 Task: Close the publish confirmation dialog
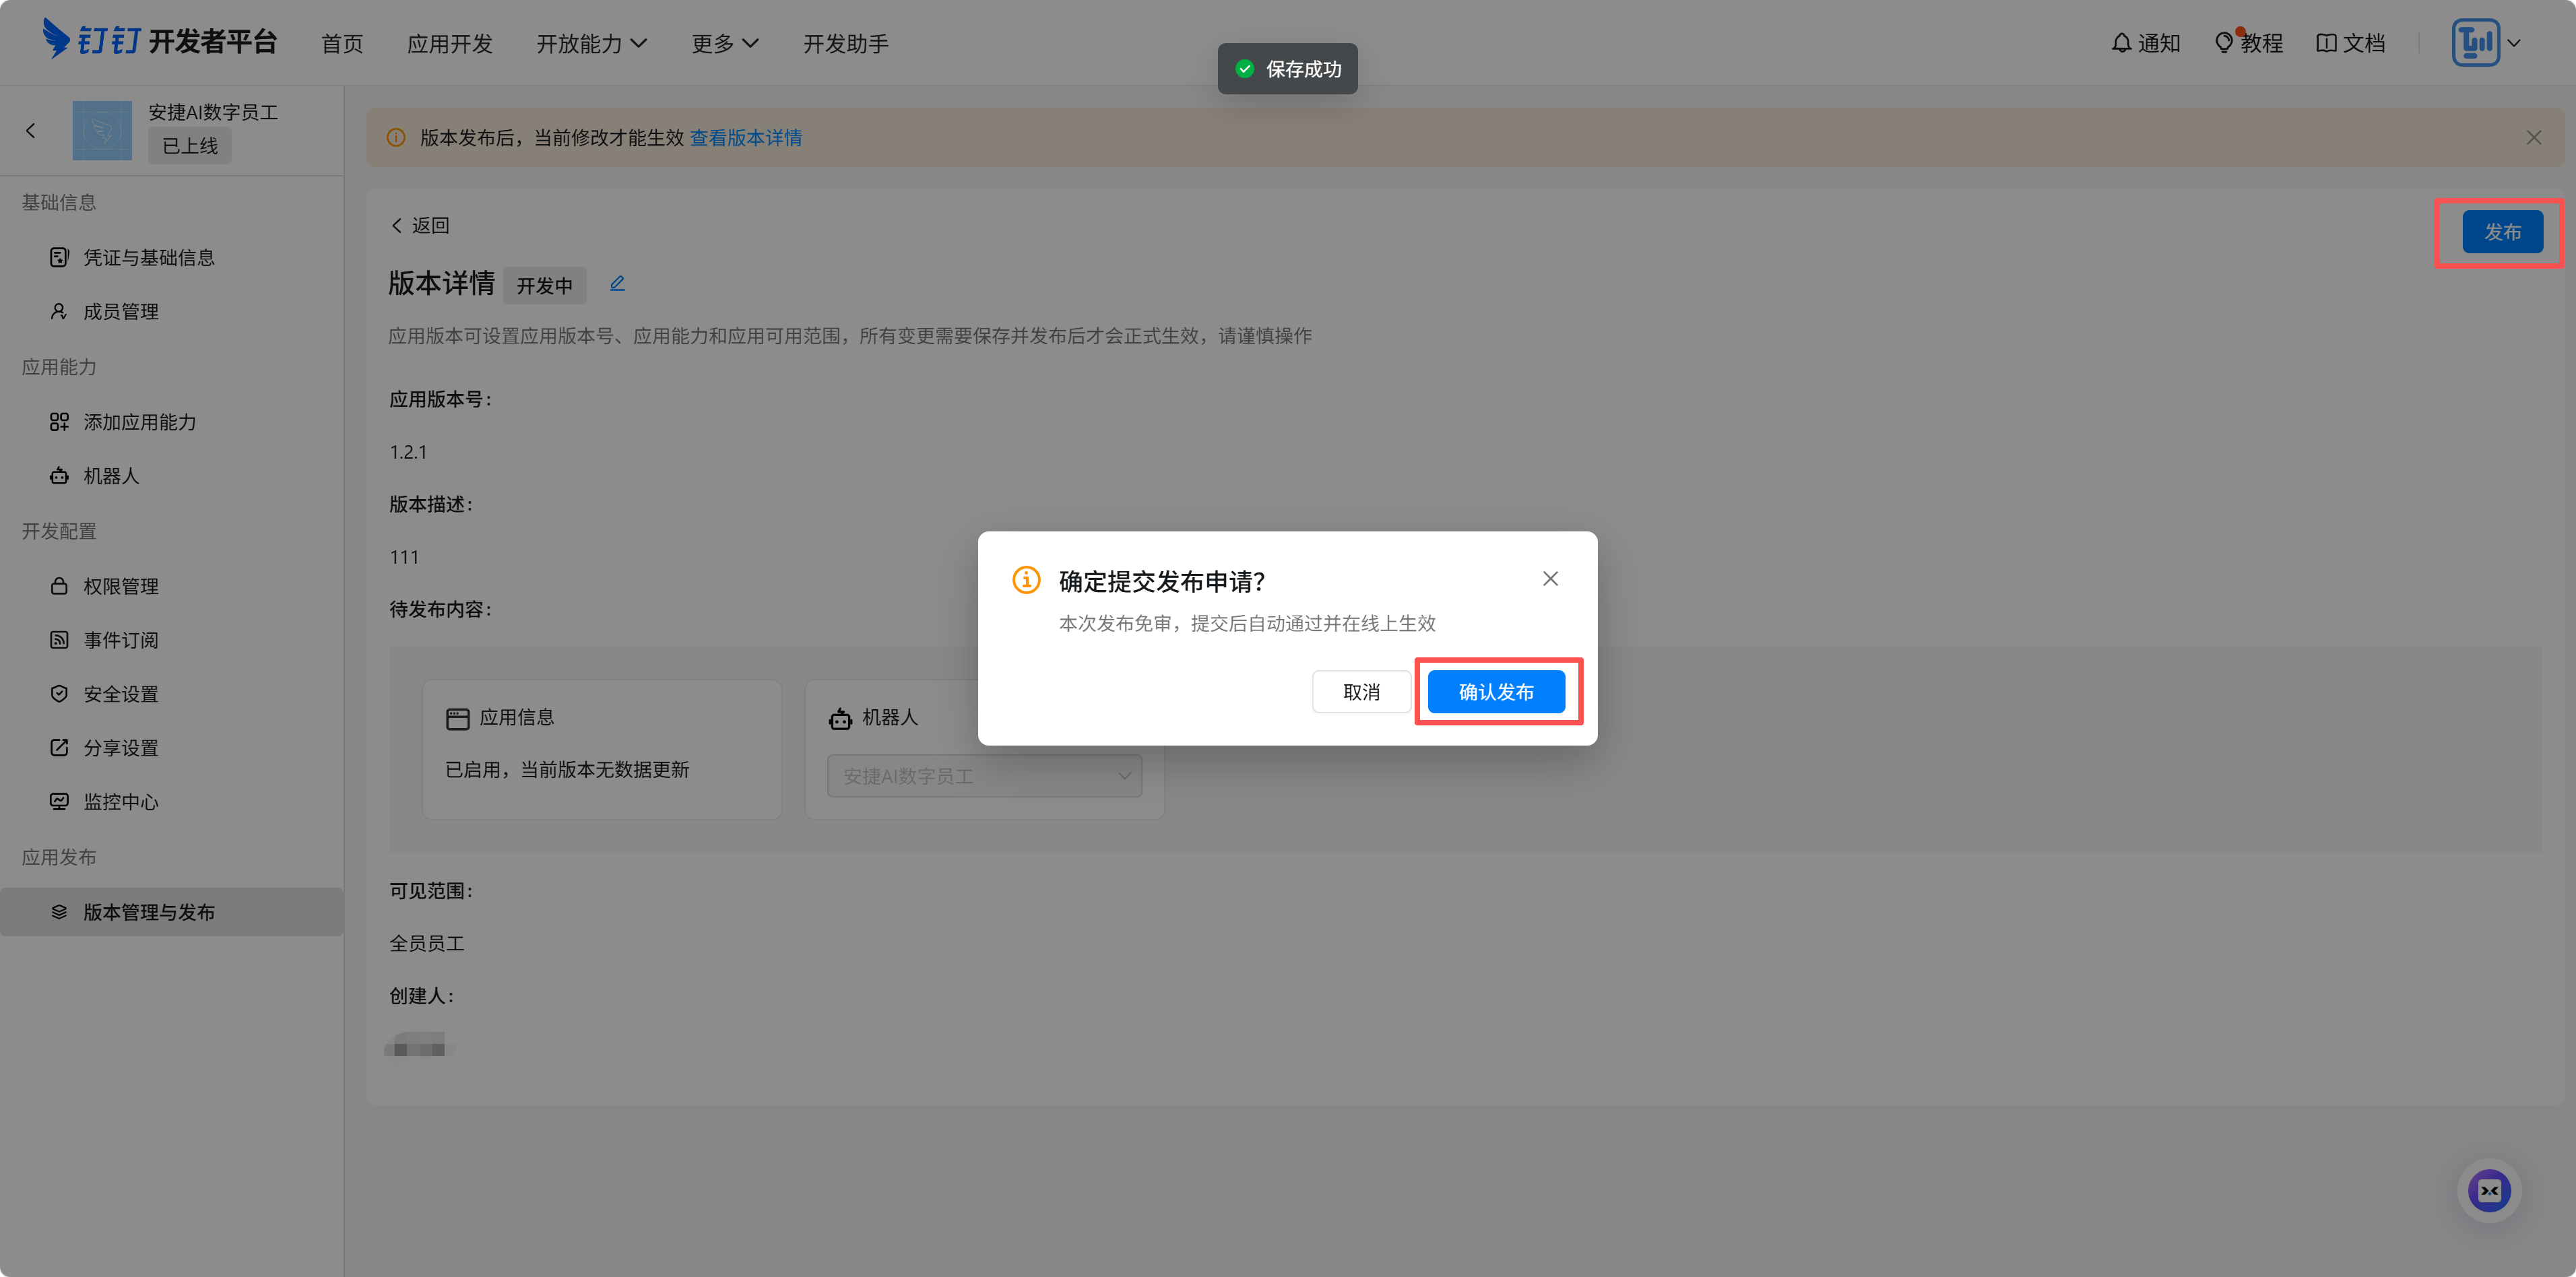tap(1550, 579)
